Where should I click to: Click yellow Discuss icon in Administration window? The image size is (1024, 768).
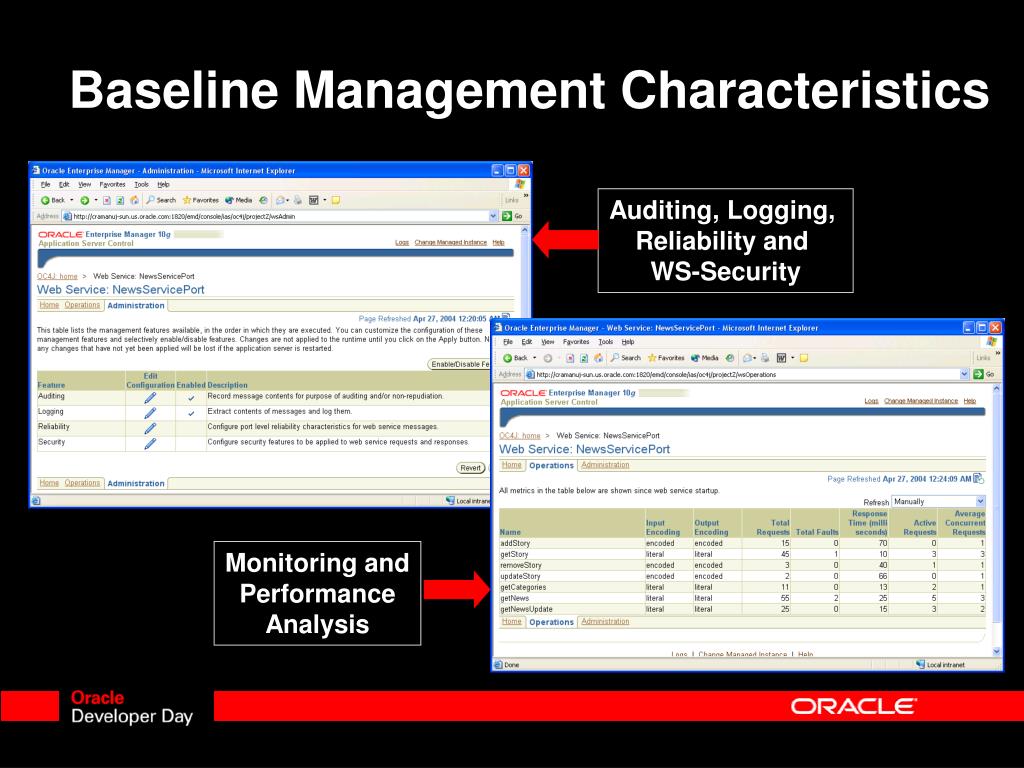click(x=336, y=200)
